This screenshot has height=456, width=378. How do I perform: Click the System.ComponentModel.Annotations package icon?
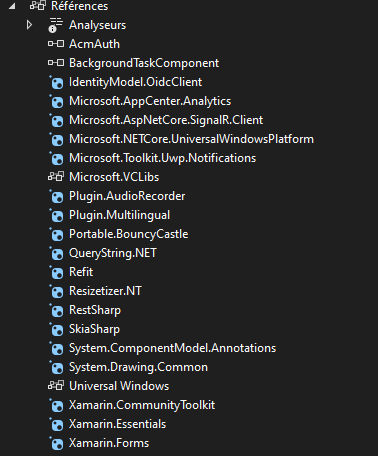pyautogui.click(x=57, y=348)
